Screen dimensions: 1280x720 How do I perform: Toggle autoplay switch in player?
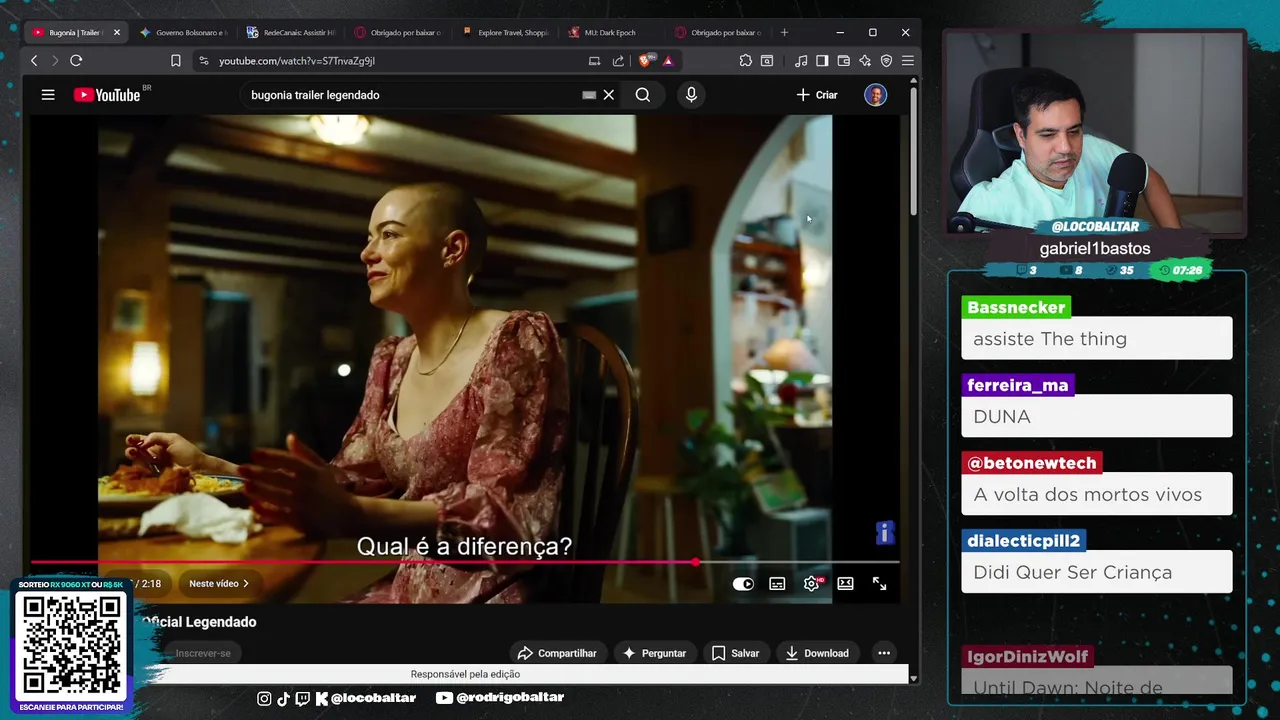point(743,584)
